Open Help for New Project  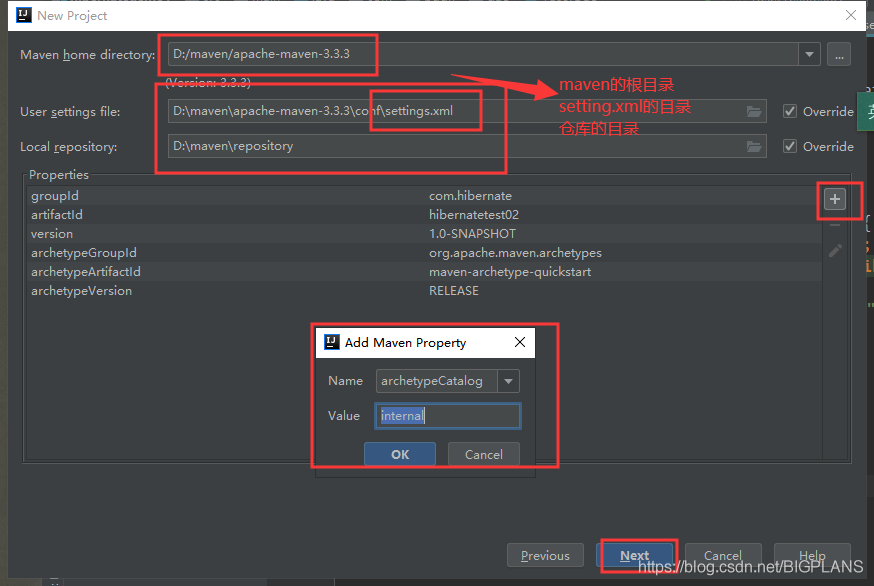coord(812,555)
